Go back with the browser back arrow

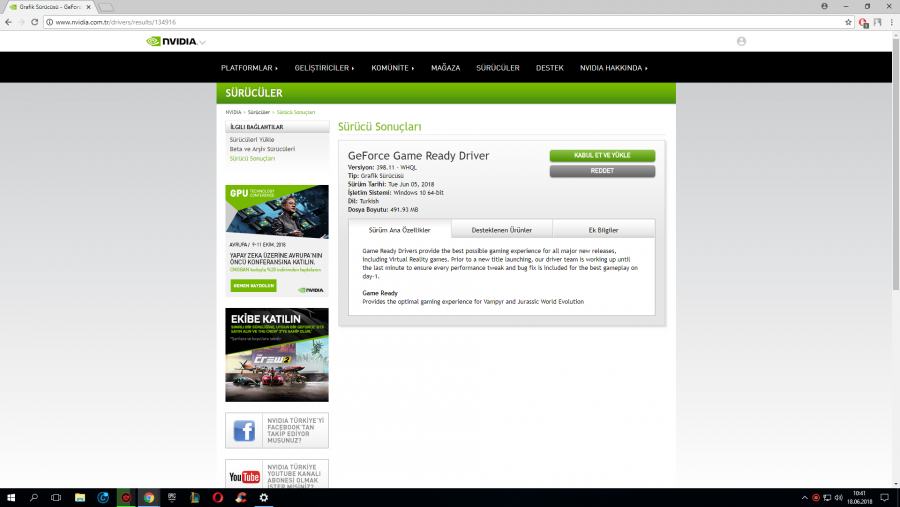tap(8, 22)
